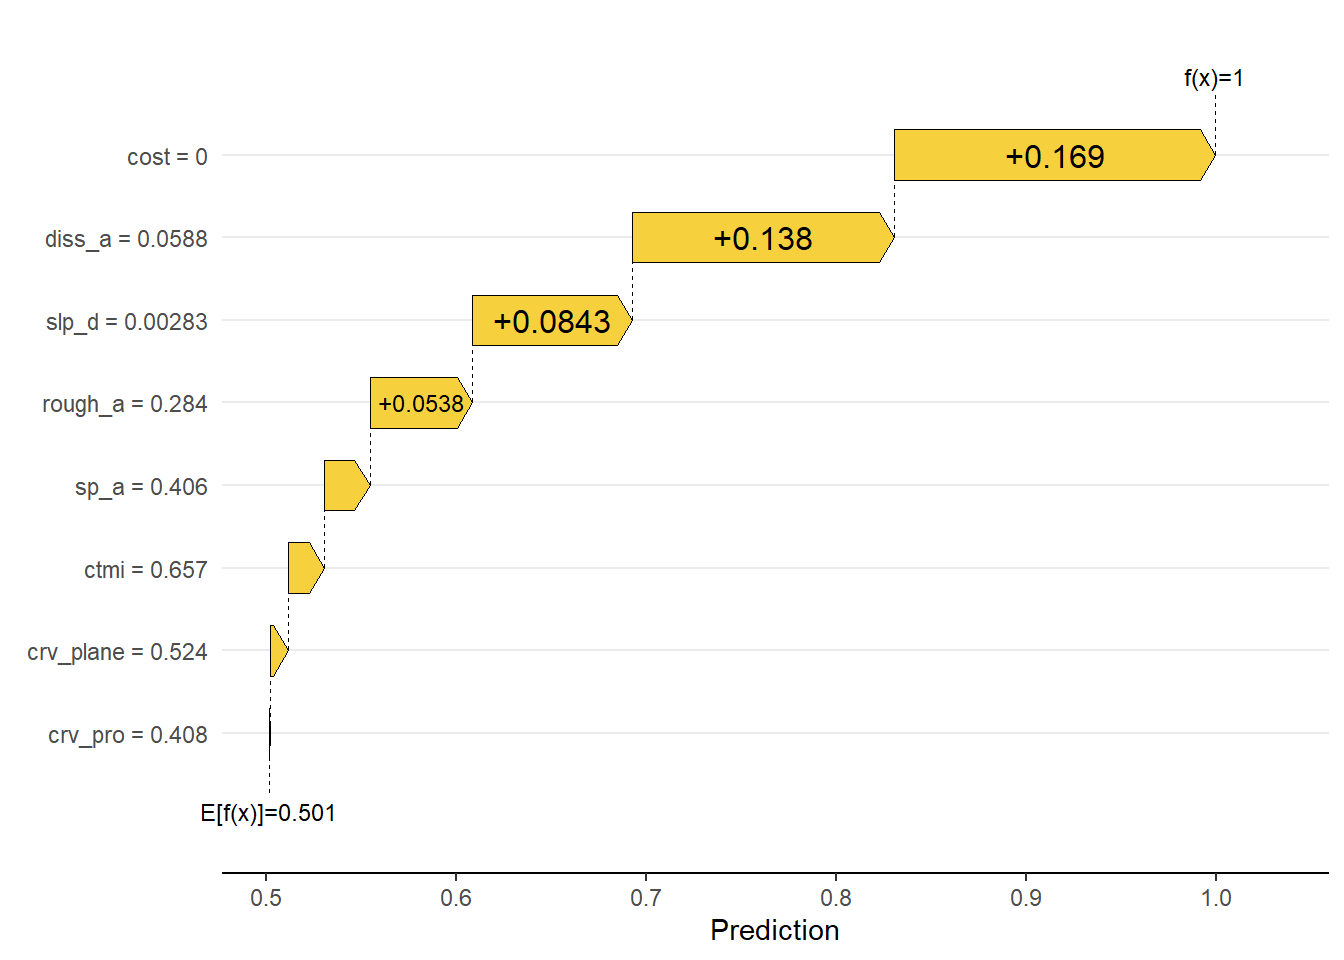Click the +0.0843 slp_d bar

click(x=551, y=321)
